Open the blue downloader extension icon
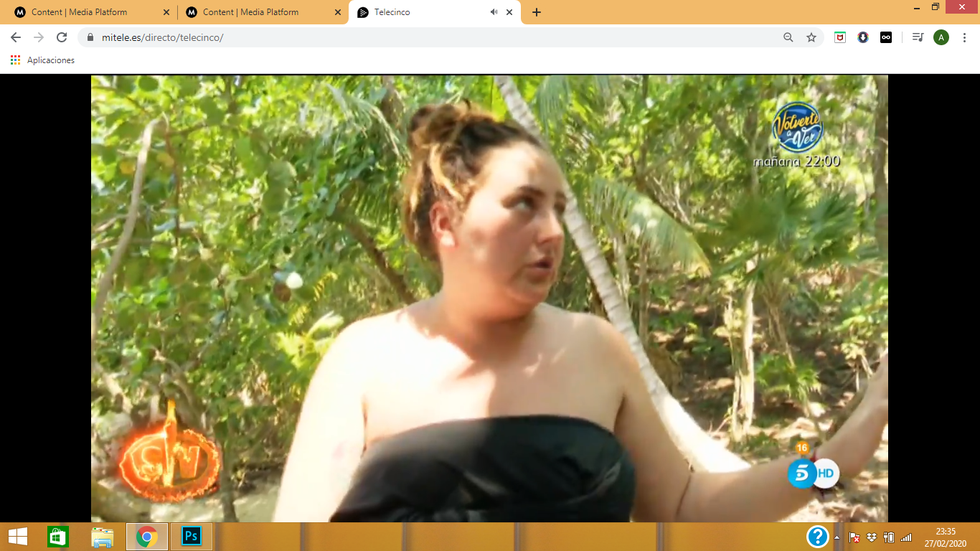The image size is (980, 551). 863,37
